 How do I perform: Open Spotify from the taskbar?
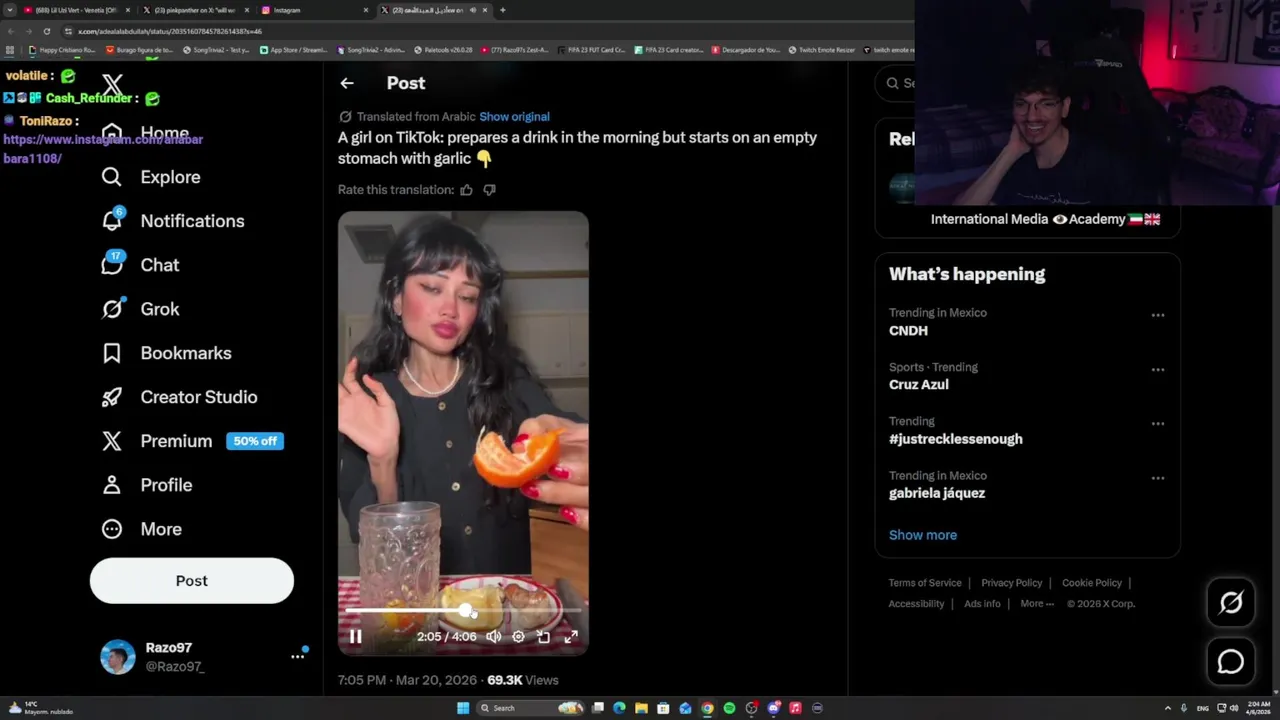729,708
